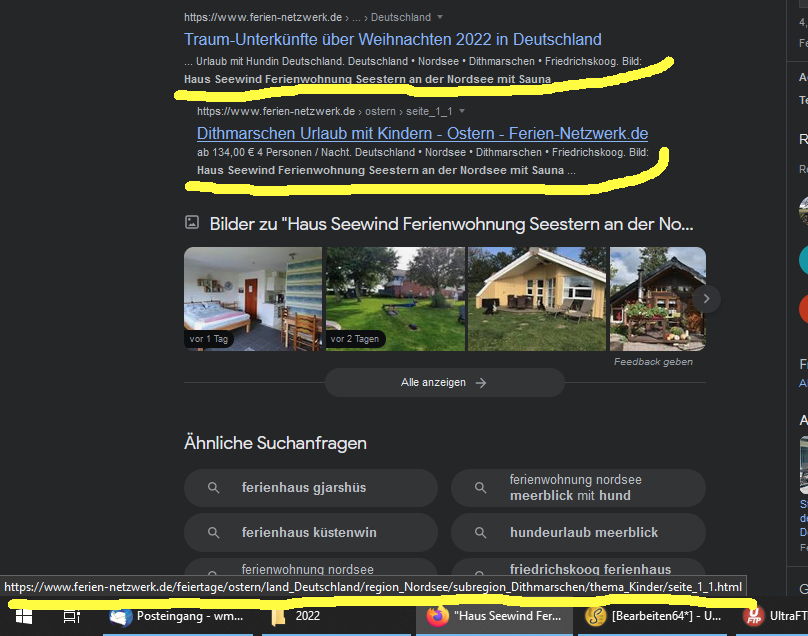Click the Ähnliche Suchanfragen heading
This screenshot has height=636, width=808.
275,443
